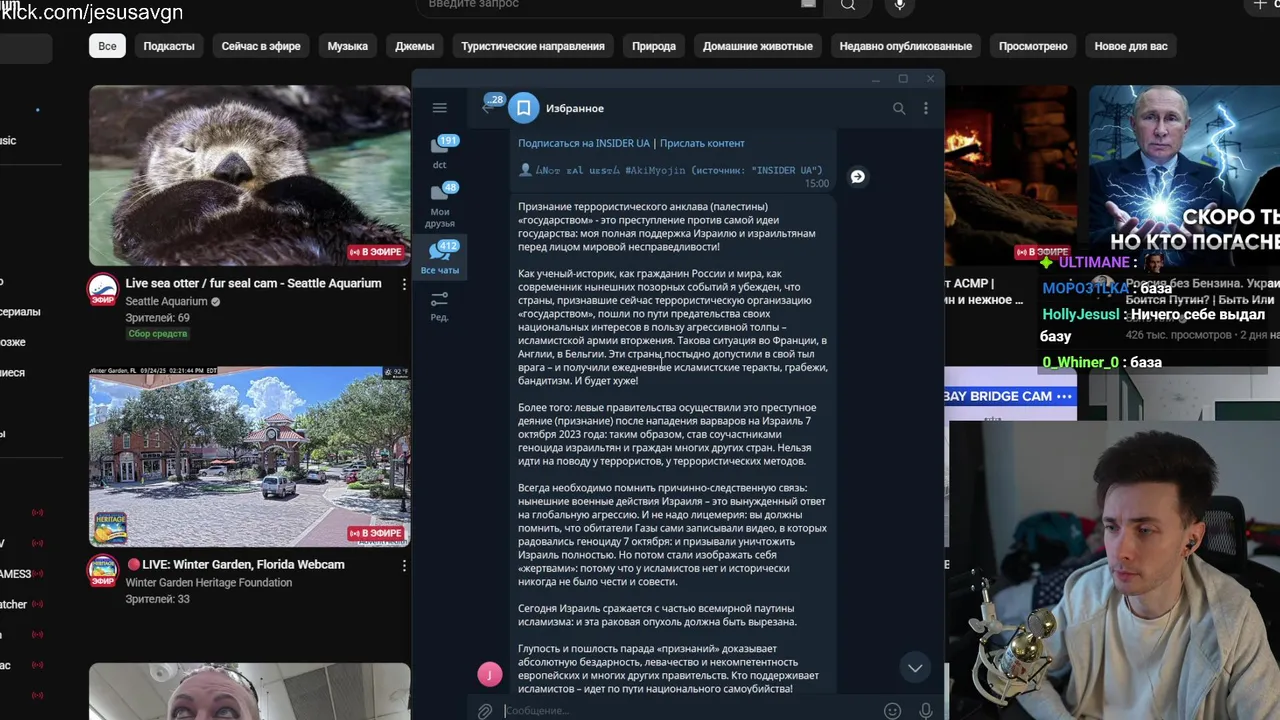This screenshot has height=720, width=1280.
Task: Open BAY BRIDGE CAM thumbnail
Action: (1010, 395)
